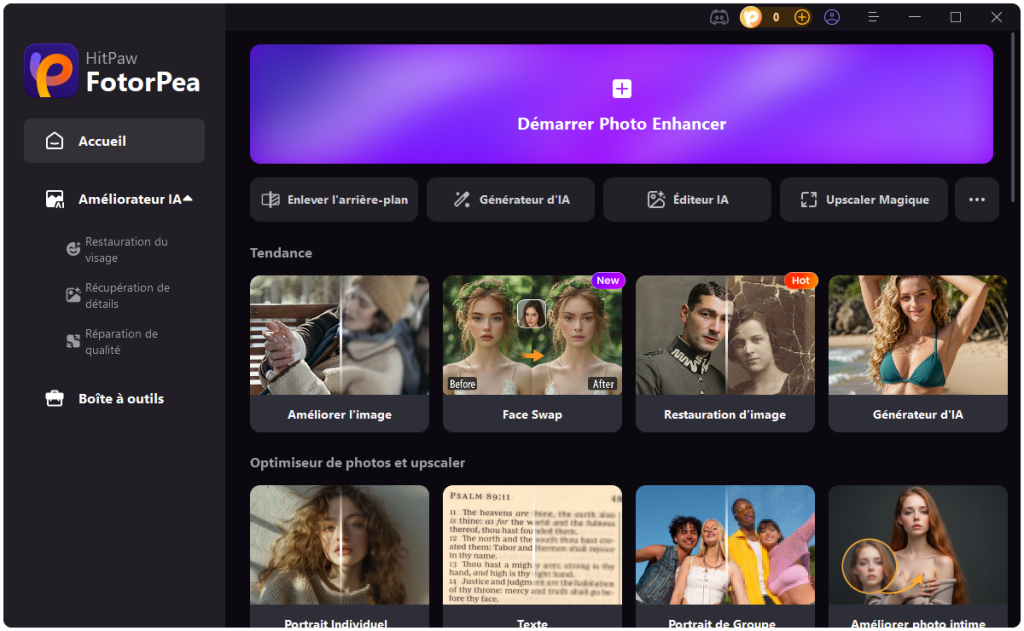Select Réparation de qualité

coord(120,342)
